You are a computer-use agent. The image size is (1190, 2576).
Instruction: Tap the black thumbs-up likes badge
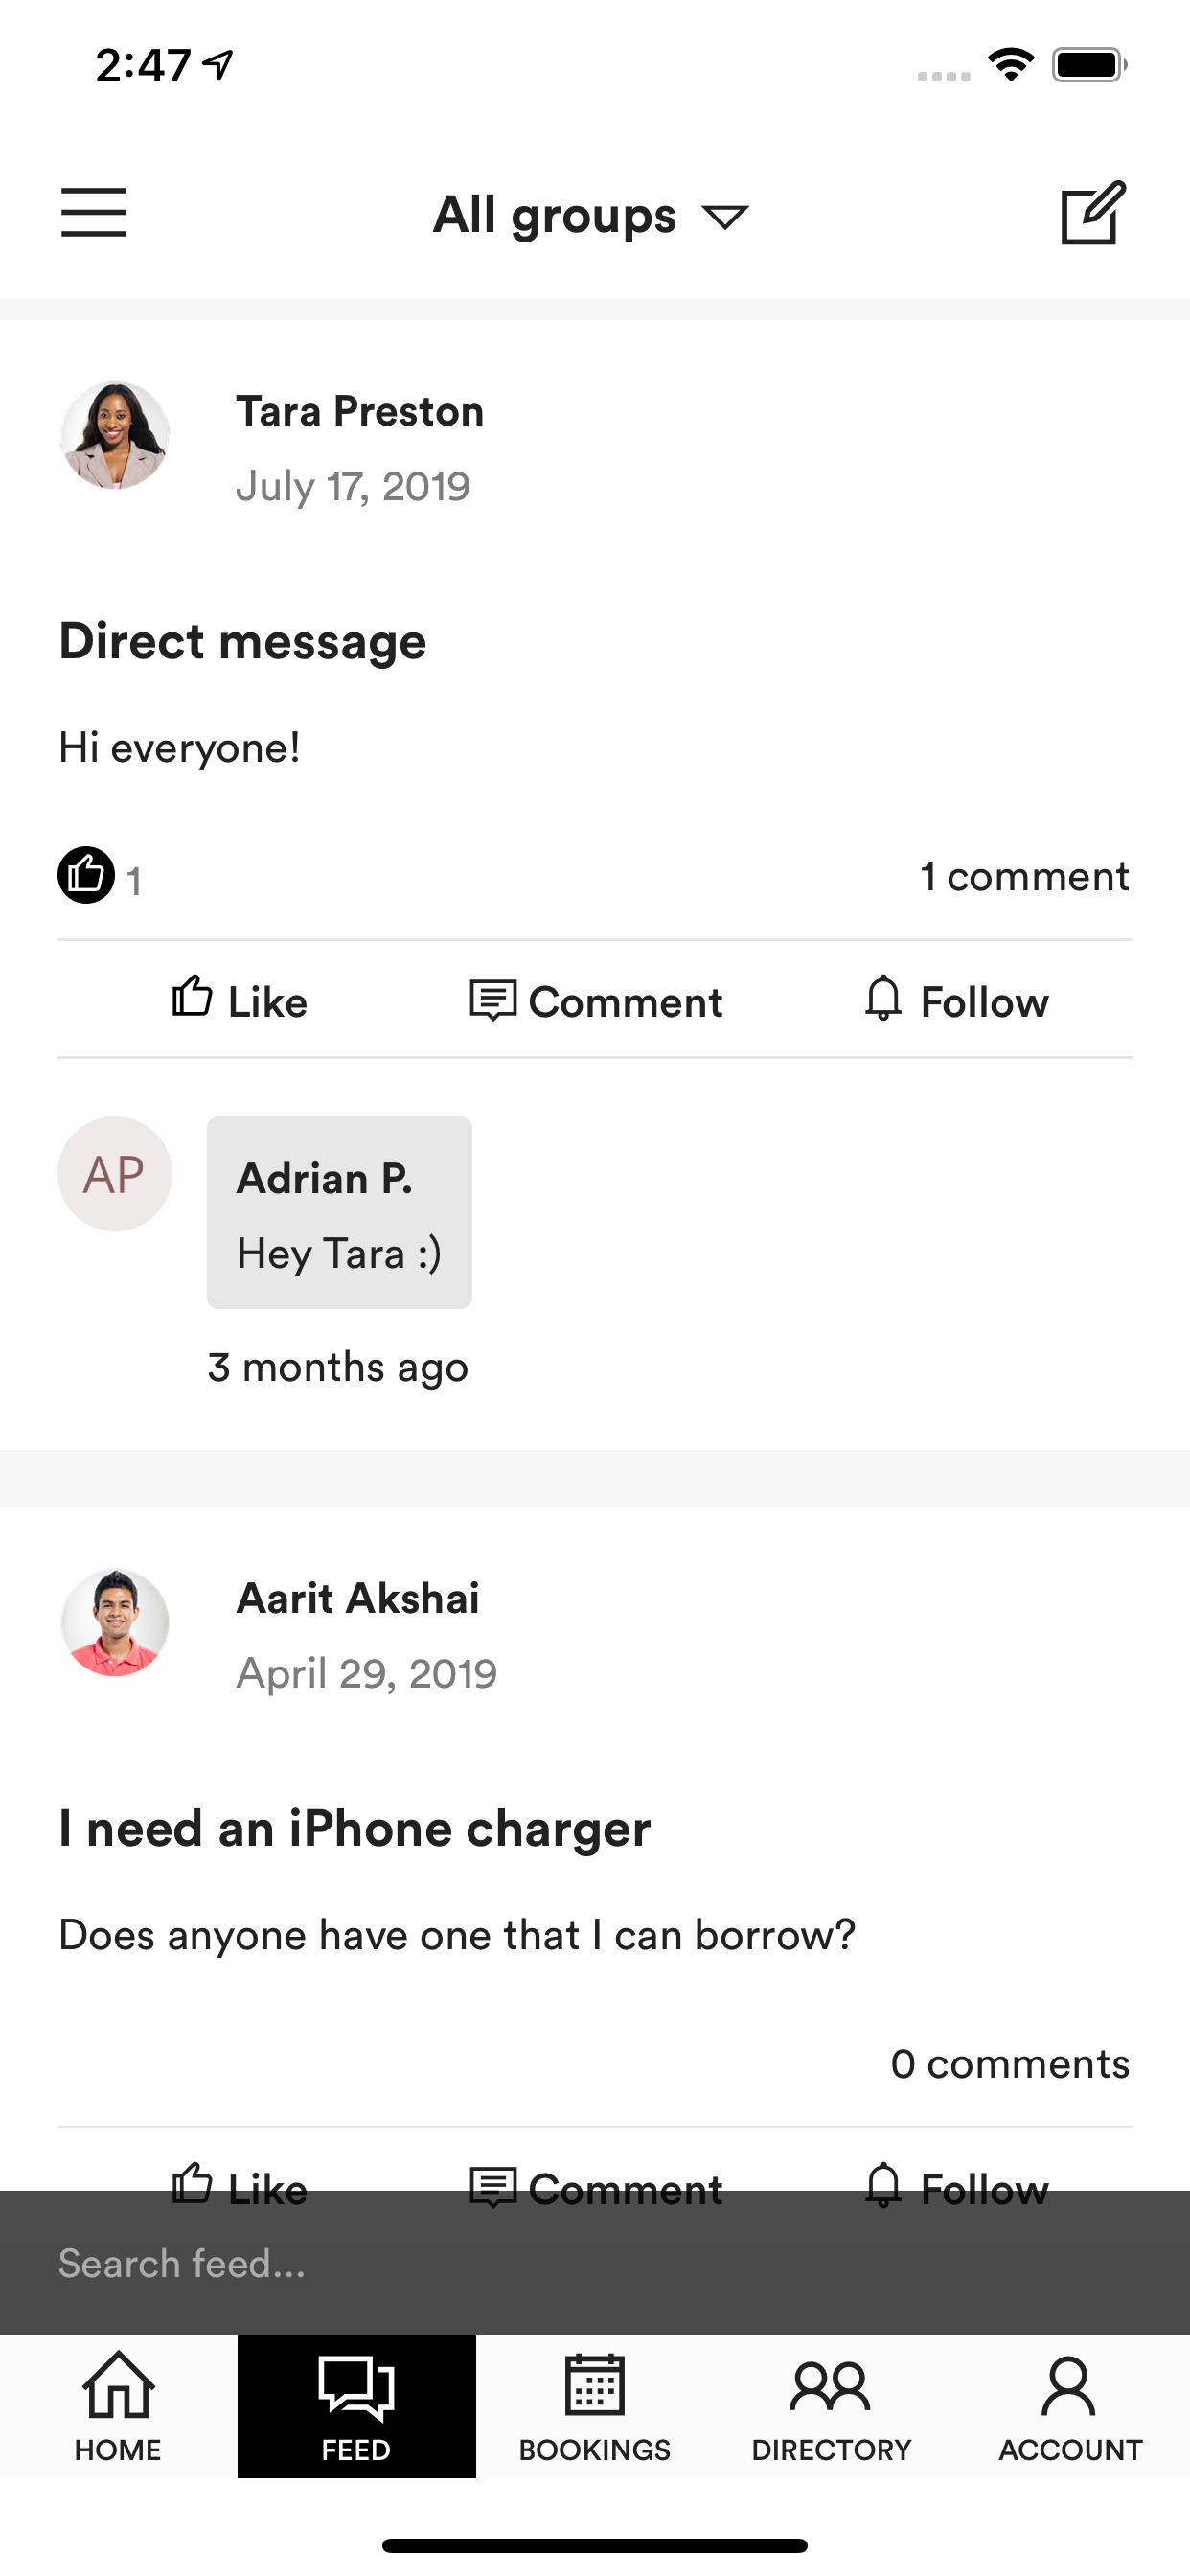86,875
